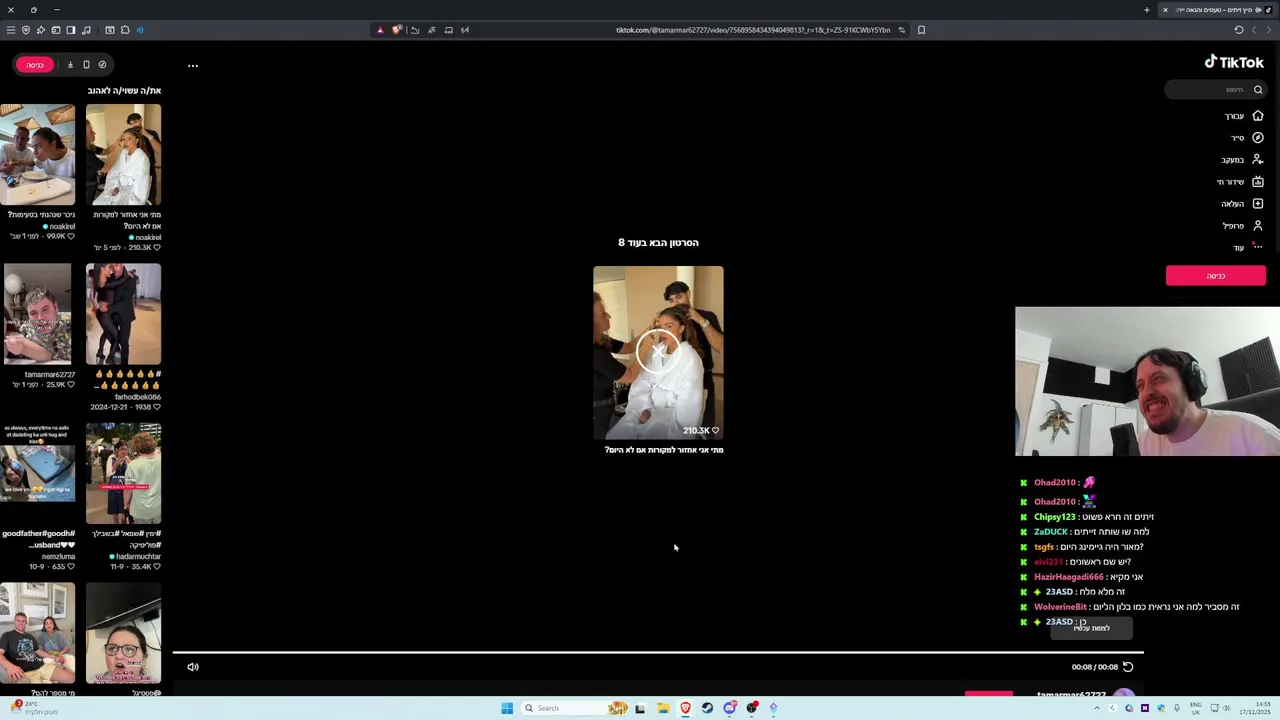The image size is (1280, 720).
Task: Click the video progress bar
Action: pyautogui.click(x=658, y=653)
